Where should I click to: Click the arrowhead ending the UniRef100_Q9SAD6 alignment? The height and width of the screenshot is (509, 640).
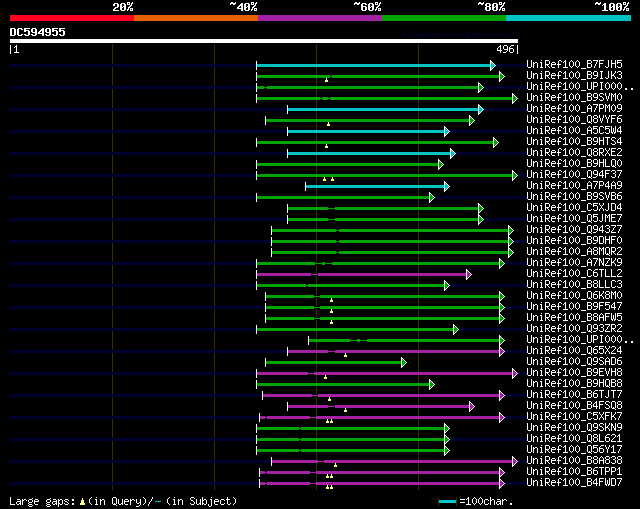(x=404, y=362)
